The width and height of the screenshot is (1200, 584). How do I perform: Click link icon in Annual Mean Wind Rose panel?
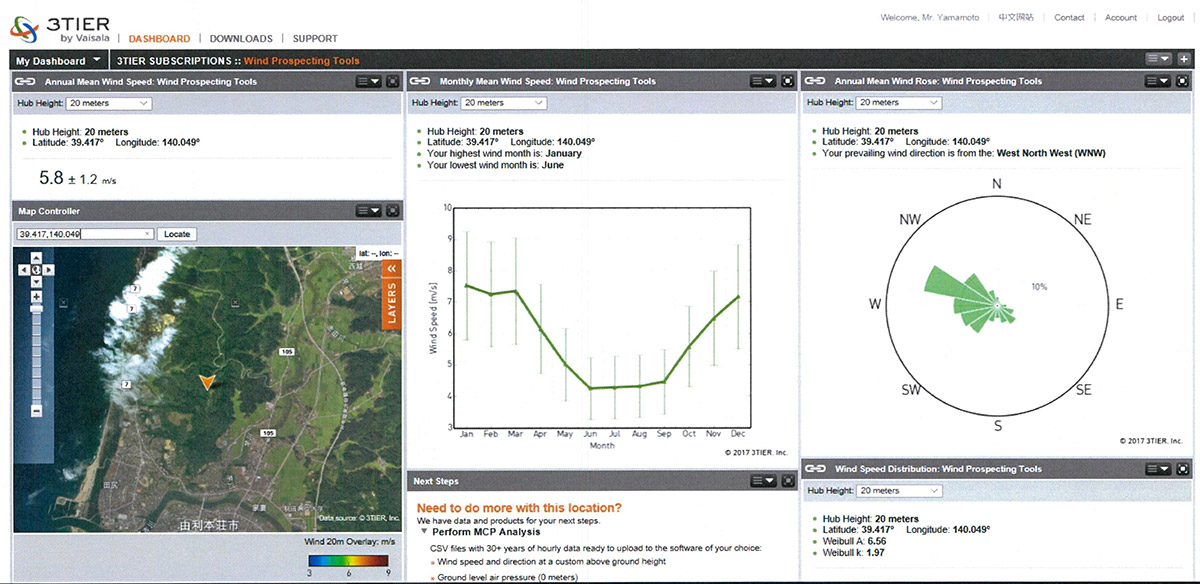click(815, 81)
